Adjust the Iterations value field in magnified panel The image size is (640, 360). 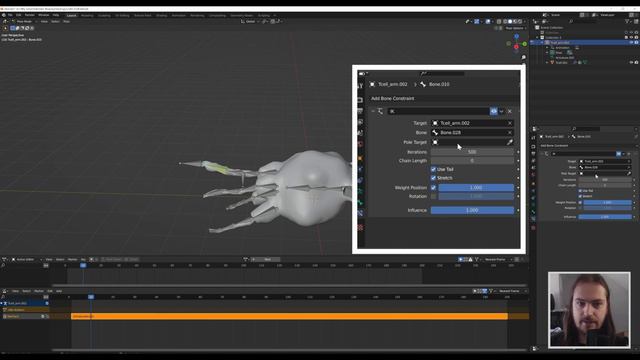(x=472, y=152)
